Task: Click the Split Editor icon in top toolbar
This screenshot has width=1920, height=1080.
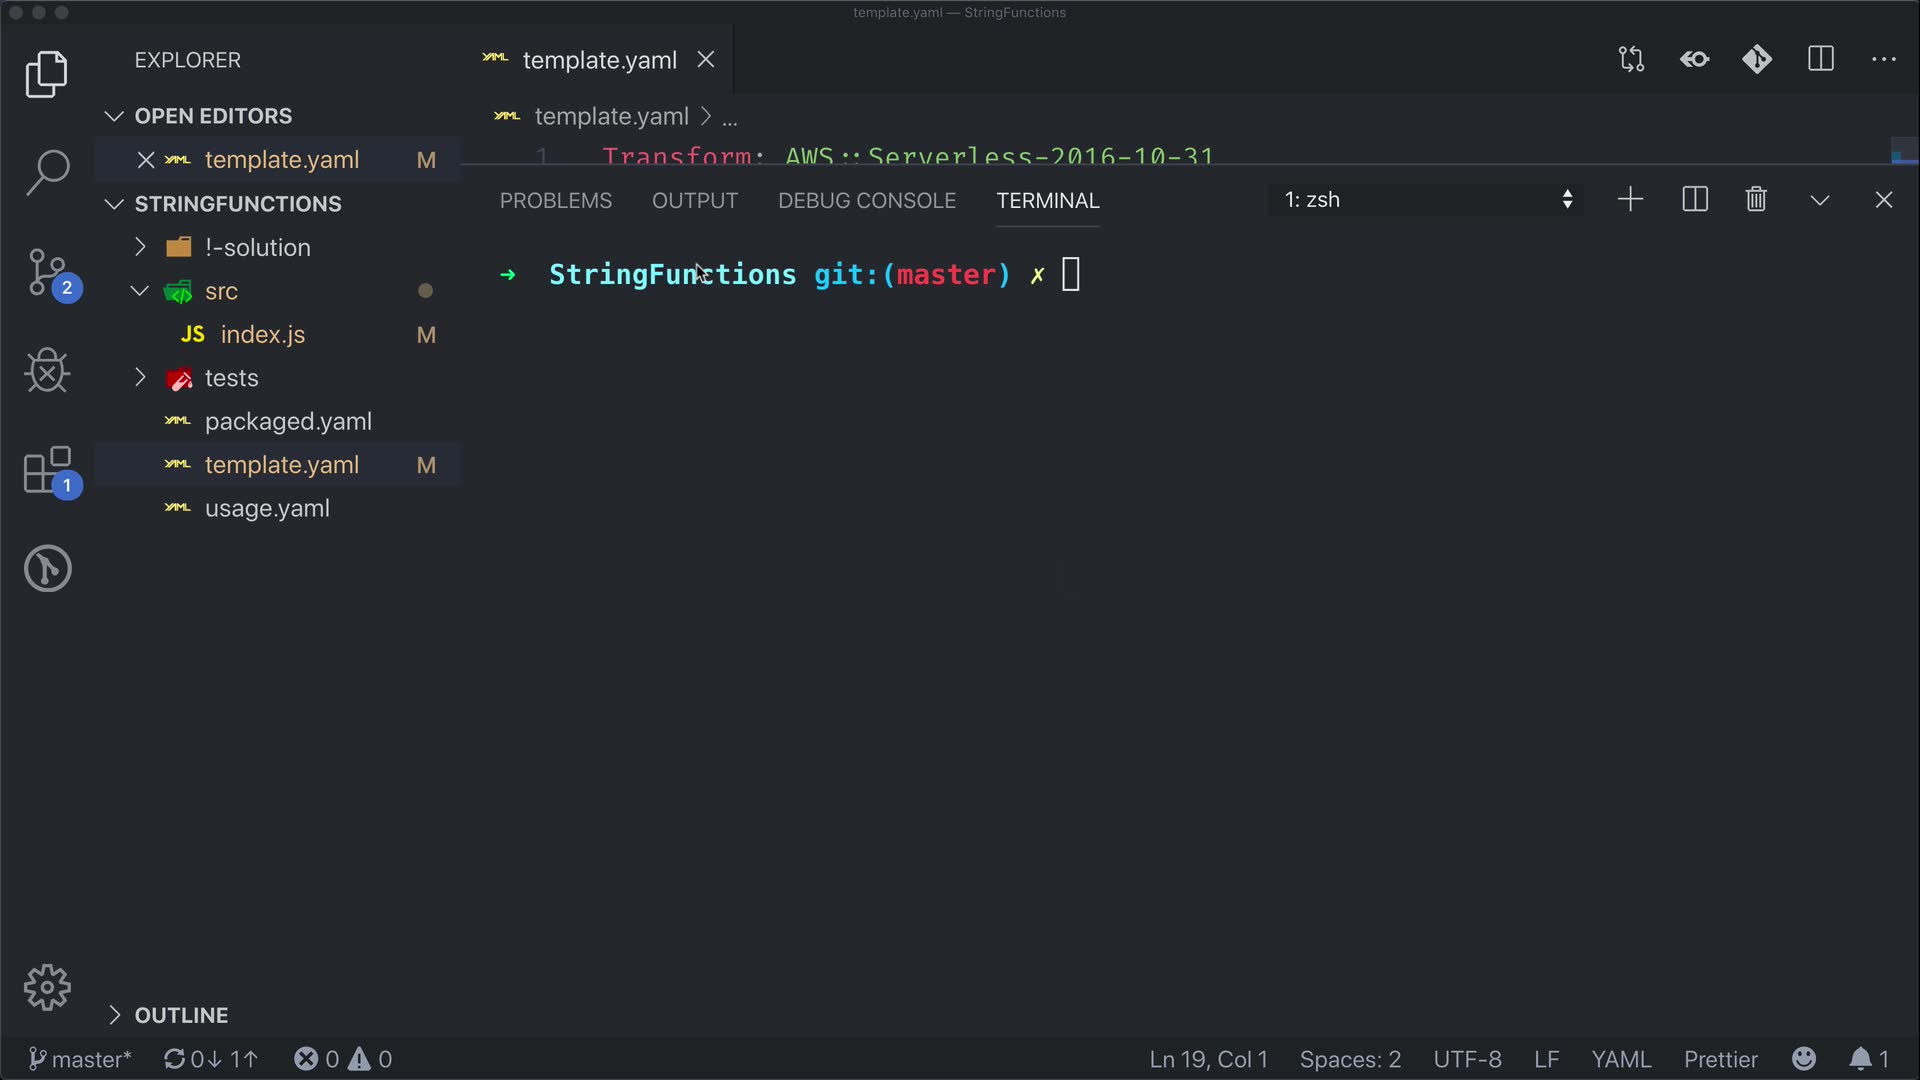Action: (1821, 60)
